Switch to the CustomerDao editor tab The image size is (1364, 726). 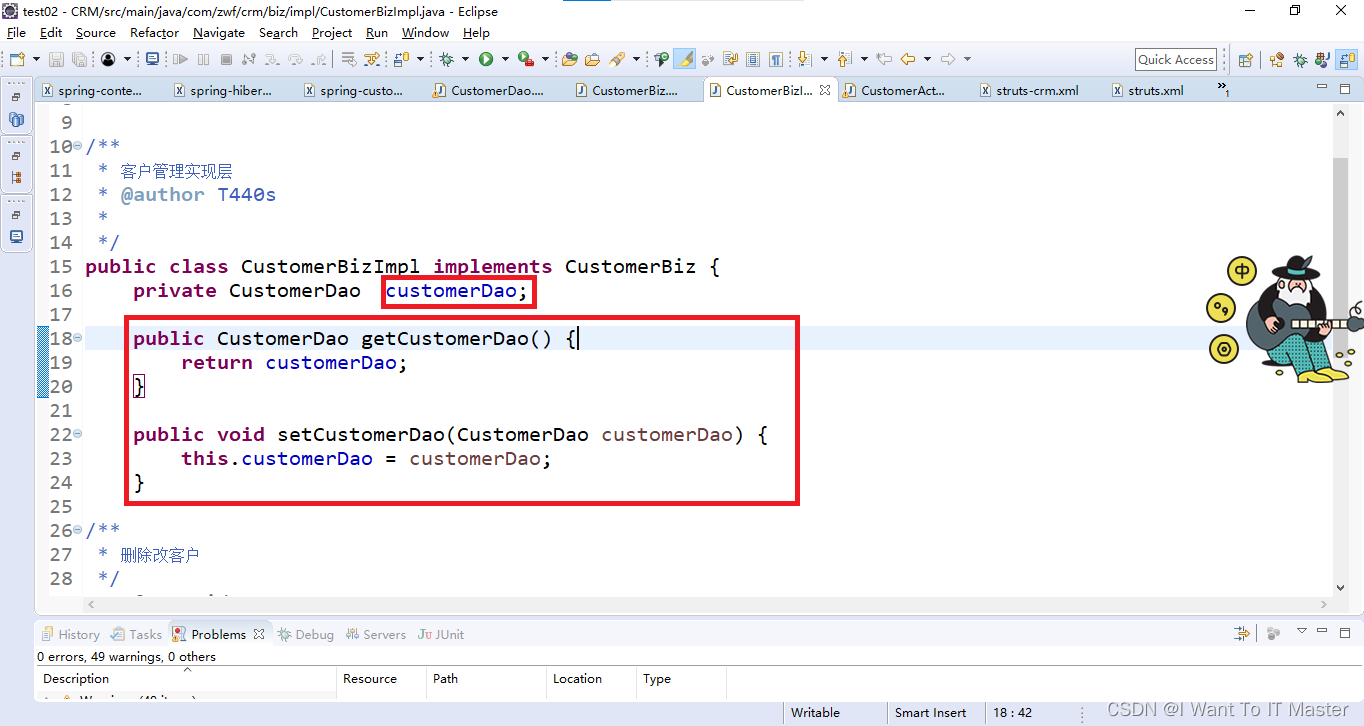click(x=490, y=90)
